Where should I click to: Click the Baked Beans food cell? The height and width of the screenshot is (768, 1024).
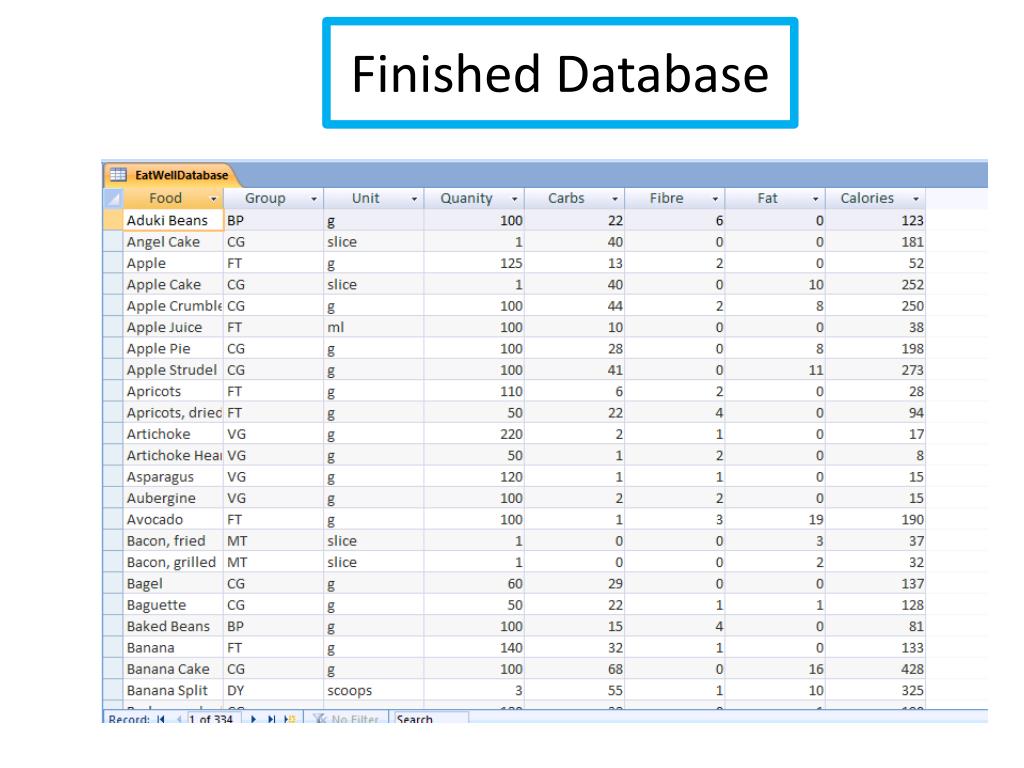point(173,626)
